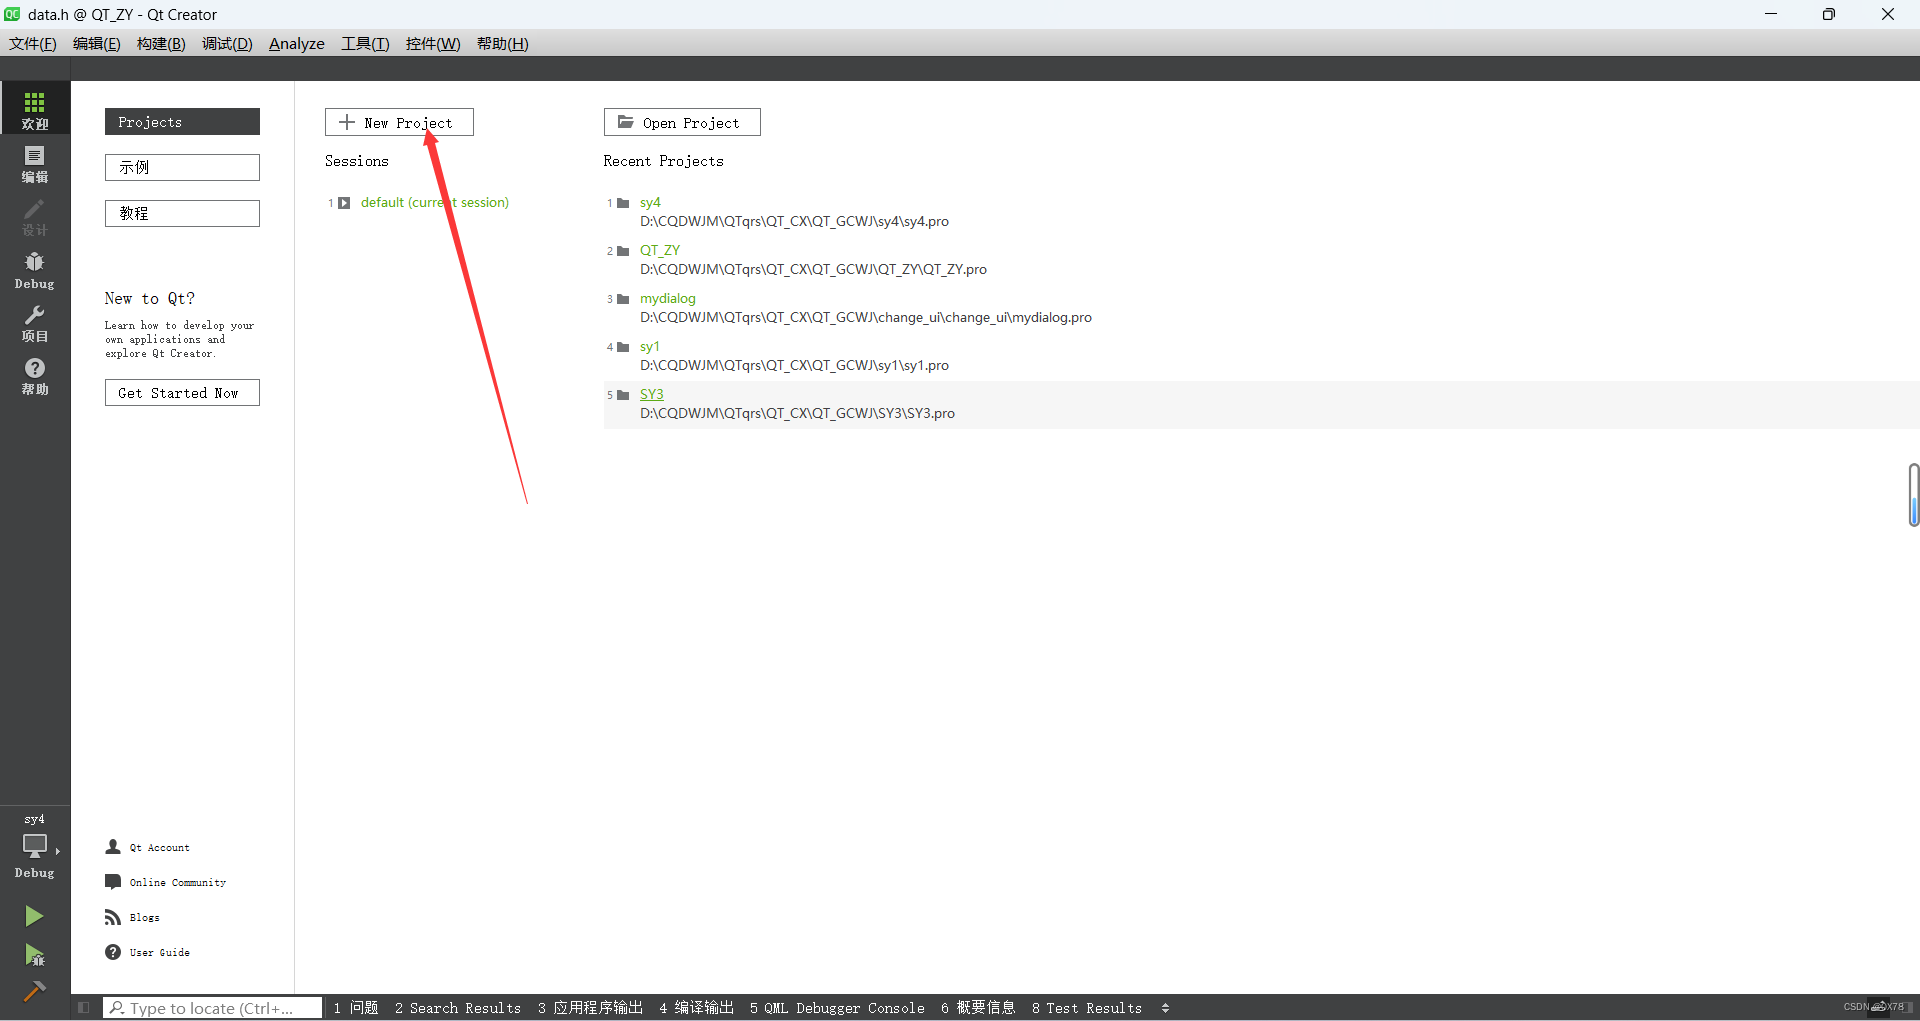Click the Blogs RSS icon

point(113,916)
